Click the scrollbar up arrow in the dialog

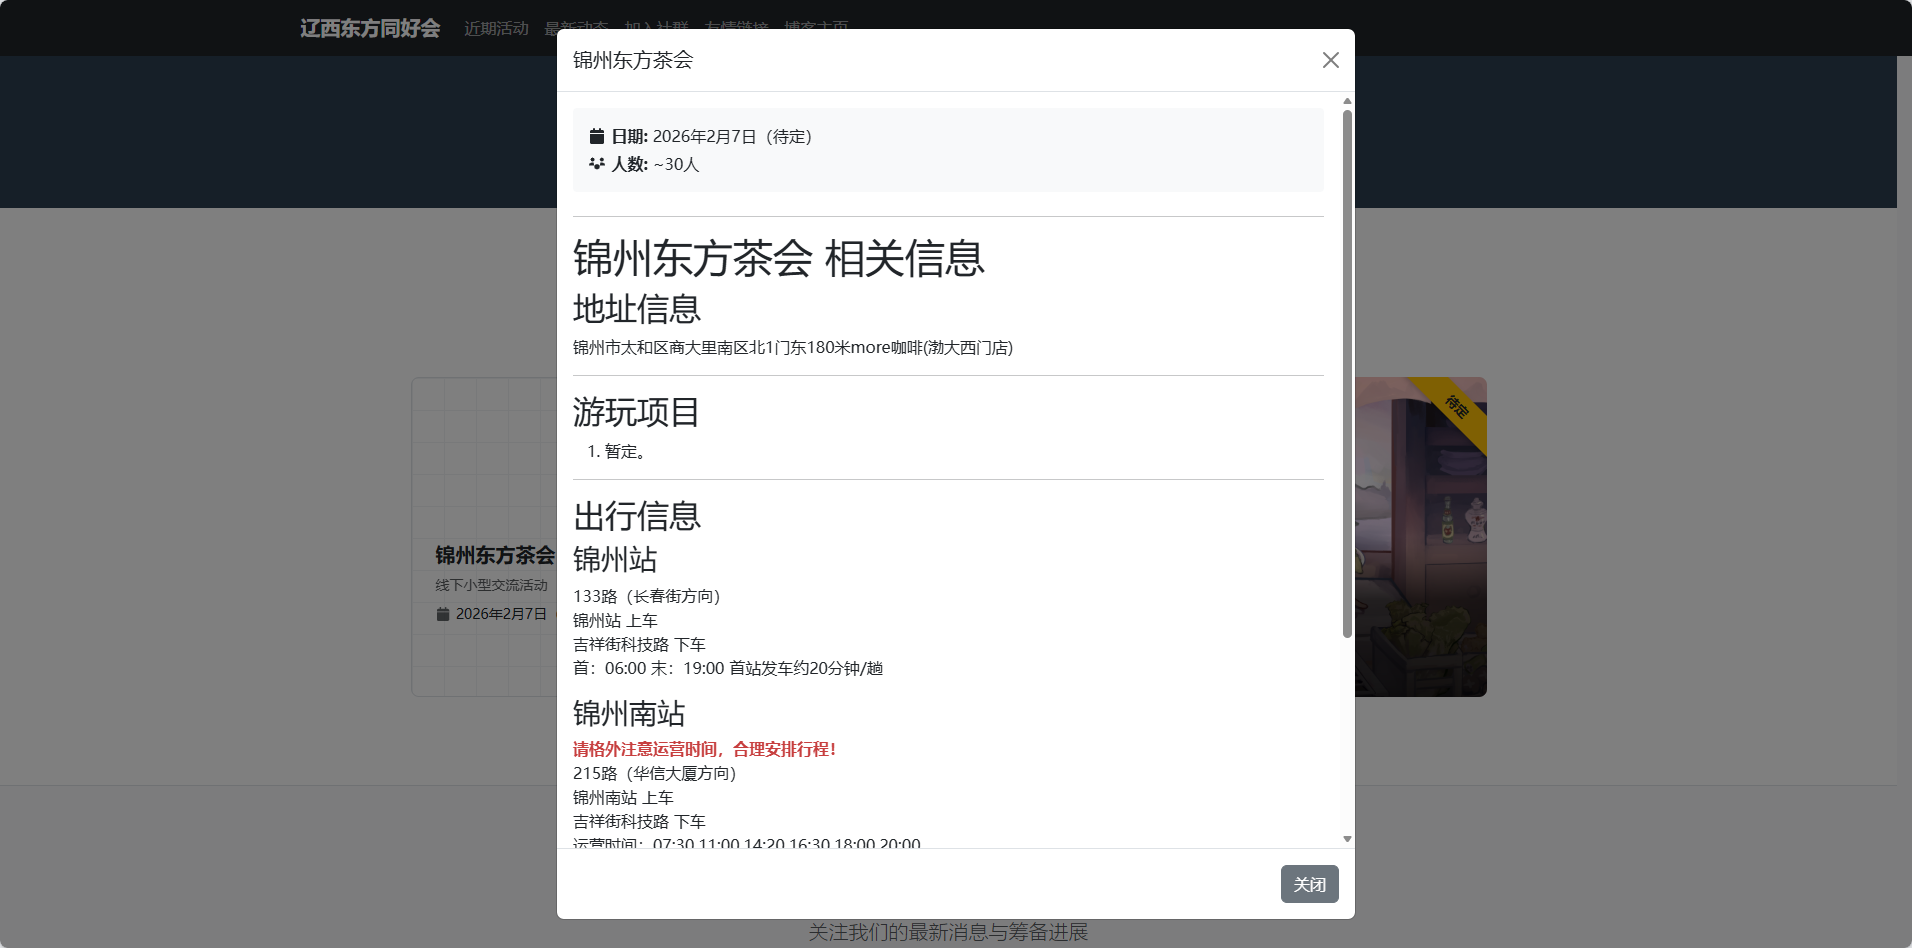pos(1347,101)
